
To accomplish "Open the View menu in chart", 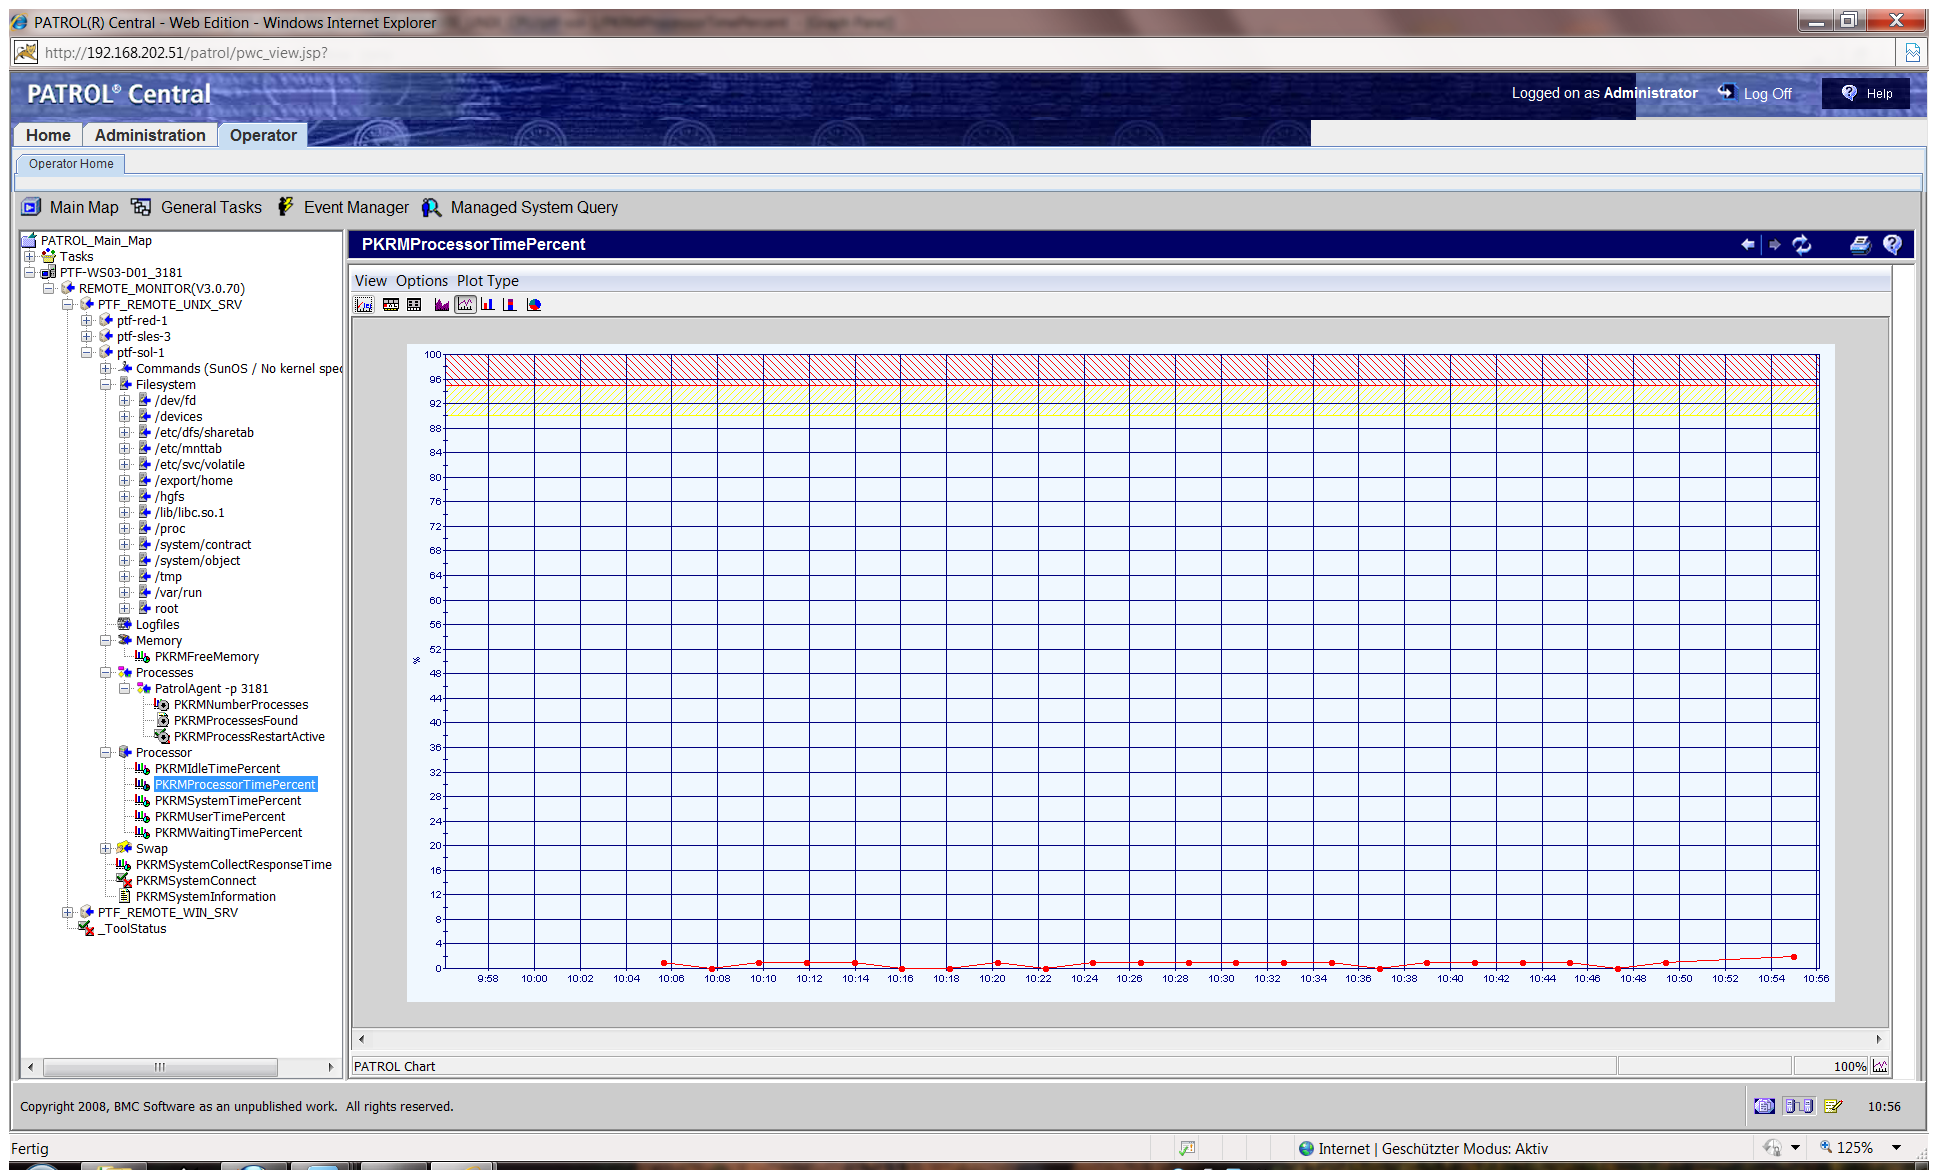I will click(x=371, y=281).
